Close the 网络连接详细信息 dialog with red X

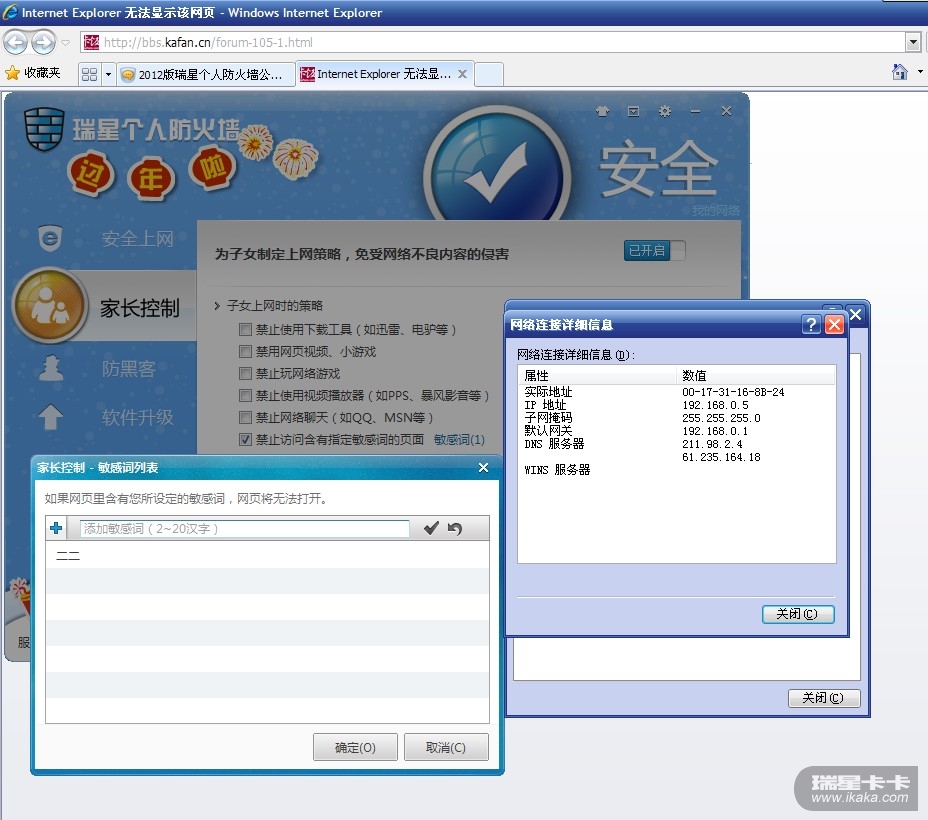834,324
